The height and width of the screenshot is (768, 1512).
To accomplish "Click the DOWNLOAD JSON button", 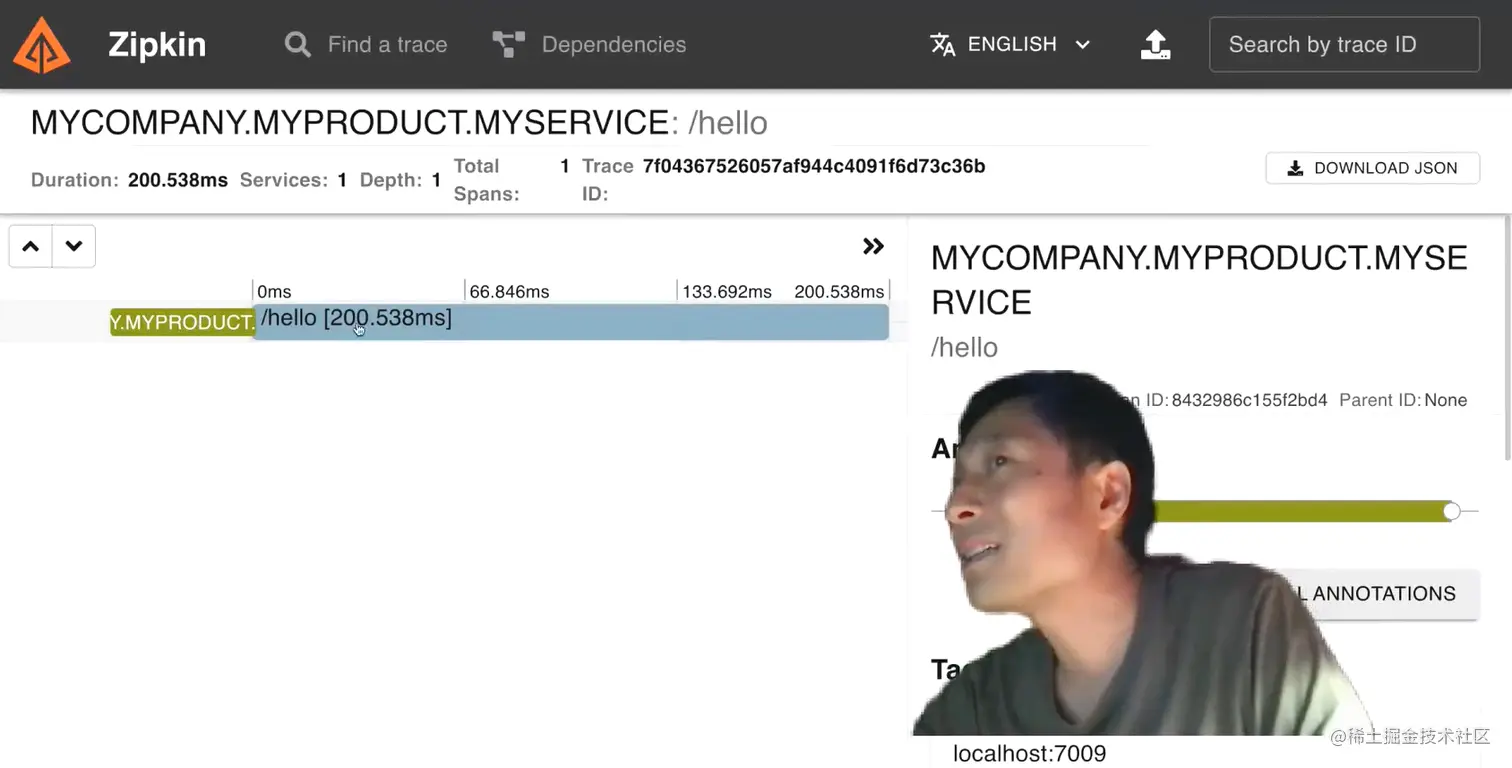I will click(1372, 168).
